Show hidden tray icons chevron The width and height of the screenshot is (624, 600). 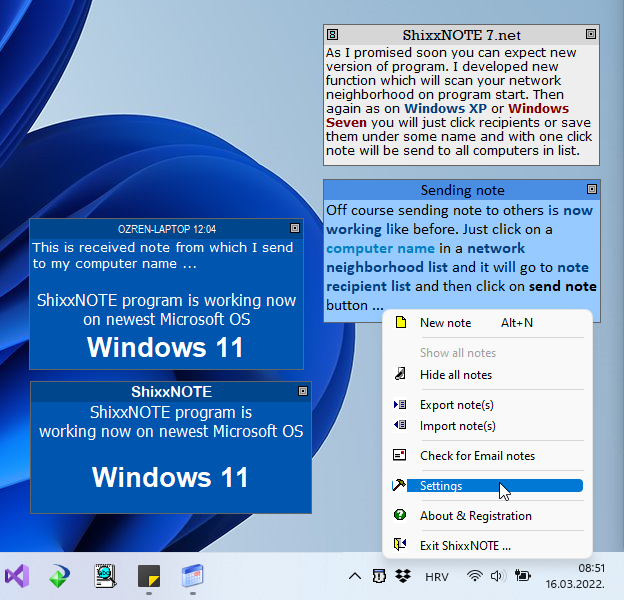coord(355,576)
